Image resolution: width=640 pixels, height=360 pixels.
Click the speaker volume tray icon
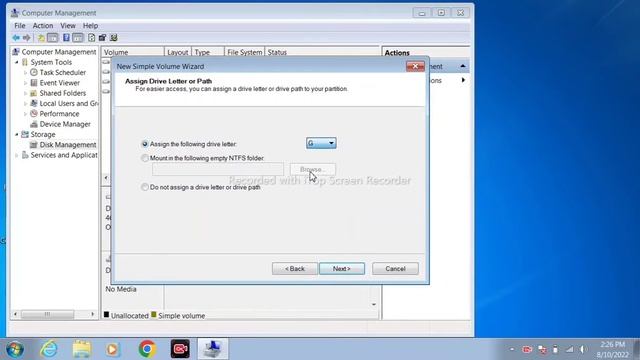583,349
